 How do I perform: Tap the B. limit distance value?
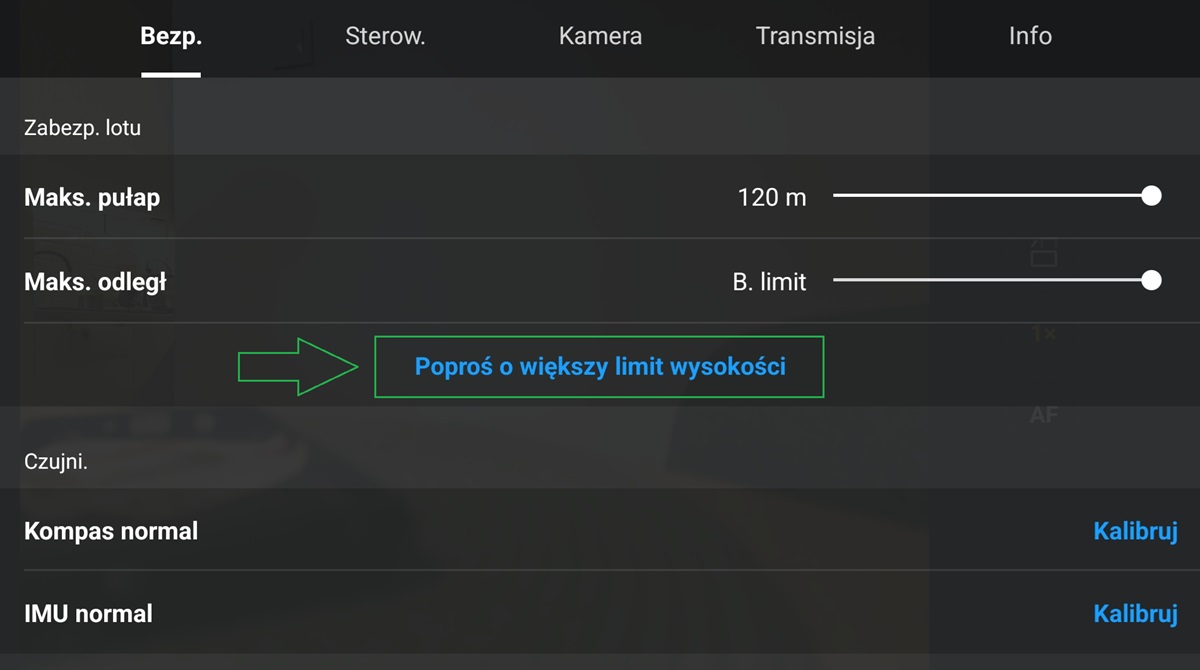point(769,282)
